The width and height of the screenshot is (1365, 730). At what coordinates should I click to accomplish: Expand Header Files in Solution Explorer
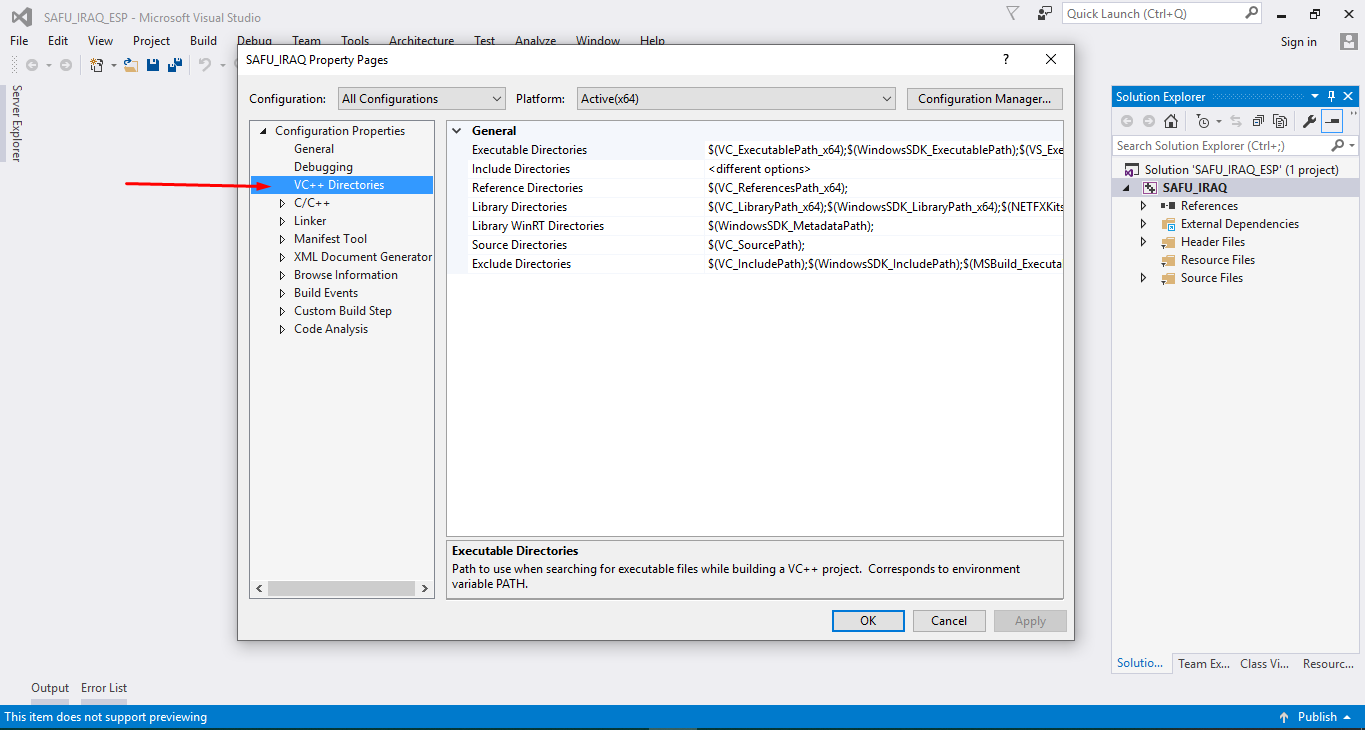click(1144, 242)
